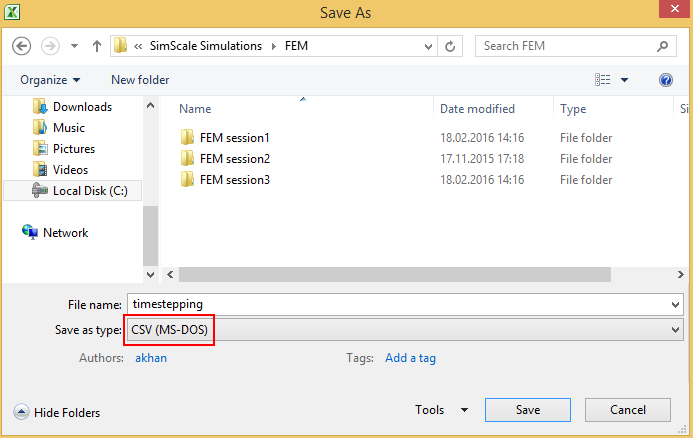Screen dimensions: 693x438
Task: Open the Organize dropdown menu
Action: tap(49, 80)
